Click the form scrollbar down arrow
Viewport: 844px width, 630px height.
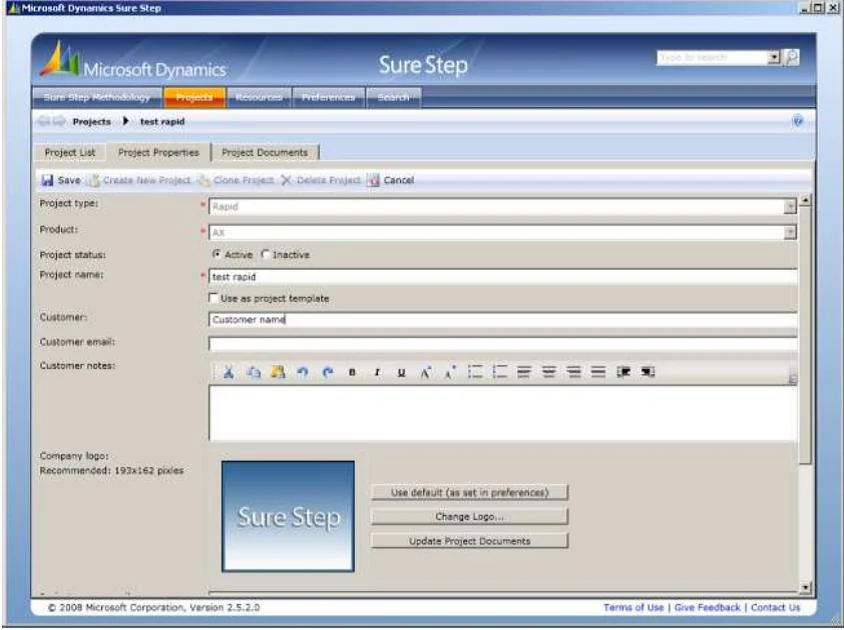click(x=805, y=587)
